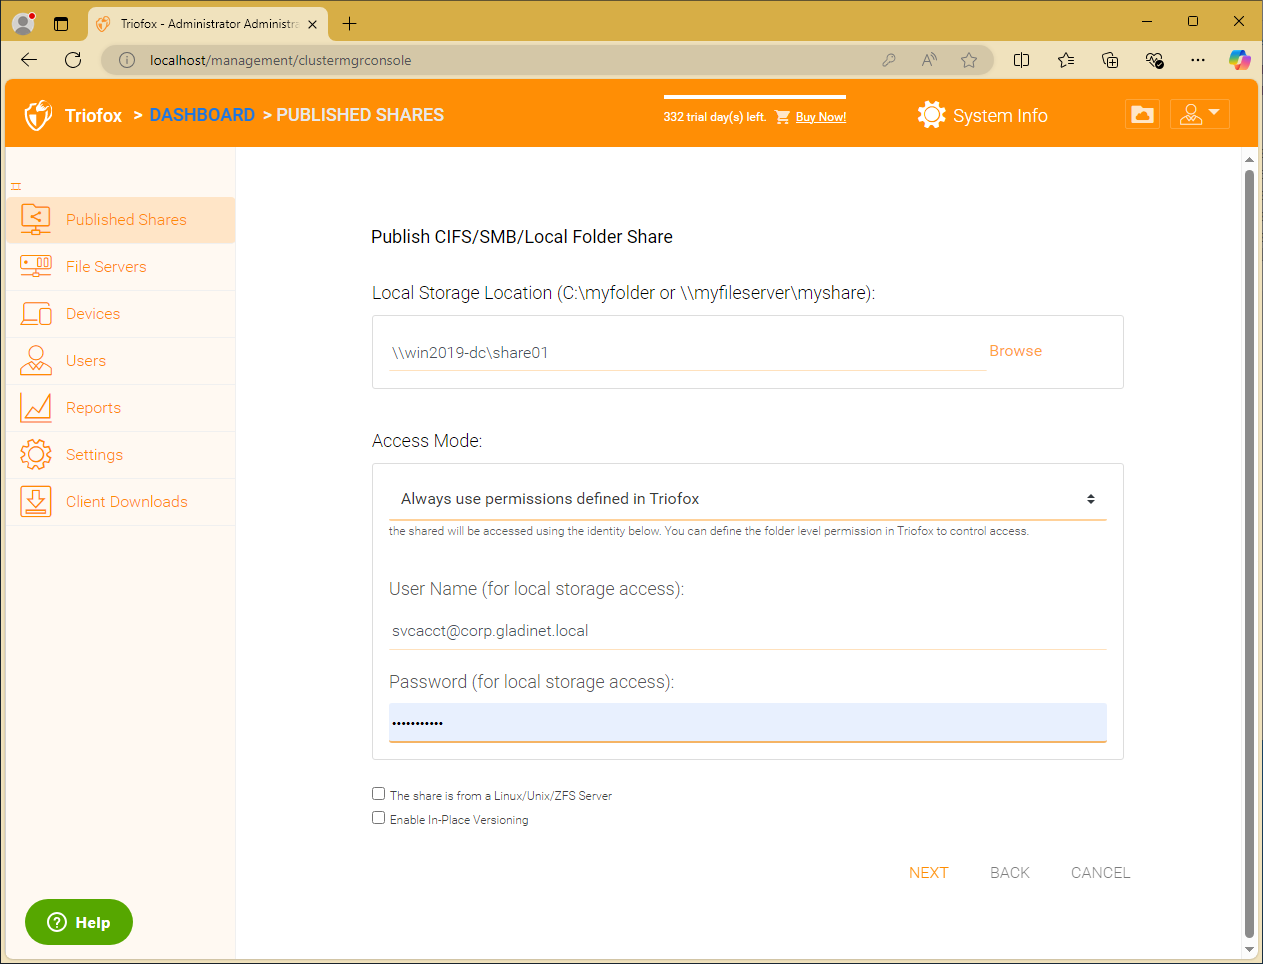Image resolution: width=1263 pixels, height=964 pixels.
Task: Open the file browser folder icon in header
Action: pyautogui.click(x=1142, y=114)
